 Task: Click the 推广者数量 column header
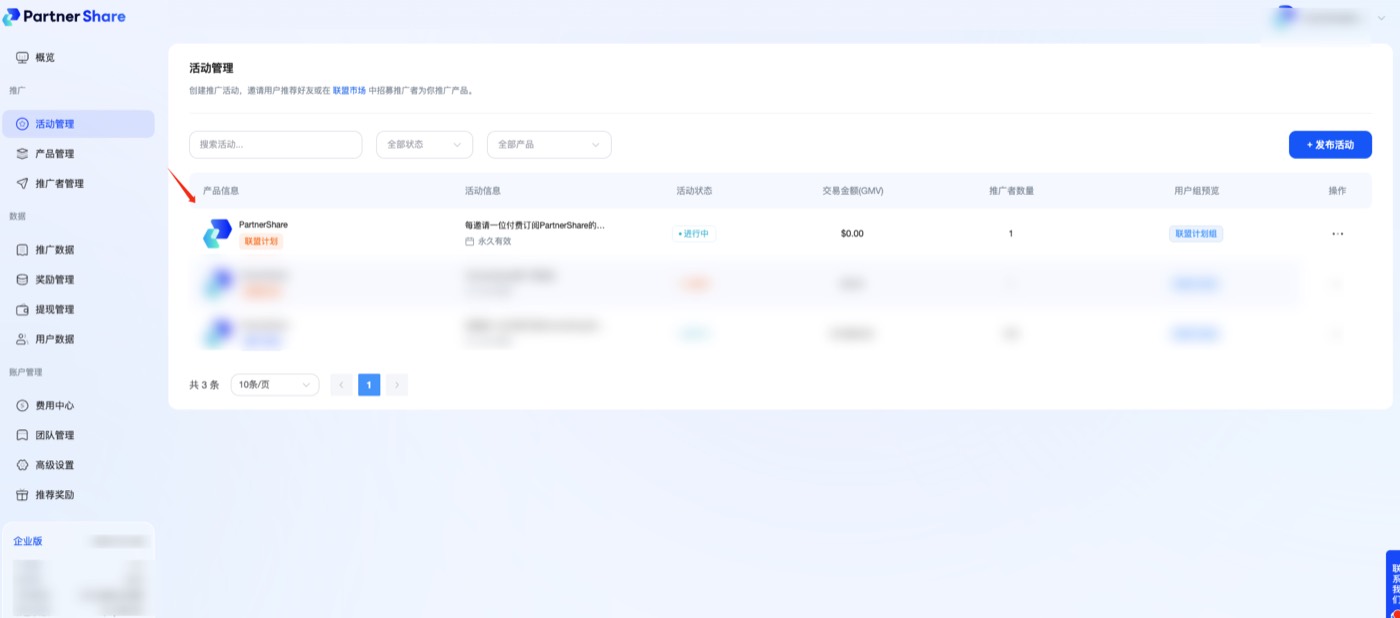click(x=1011, y=191)
